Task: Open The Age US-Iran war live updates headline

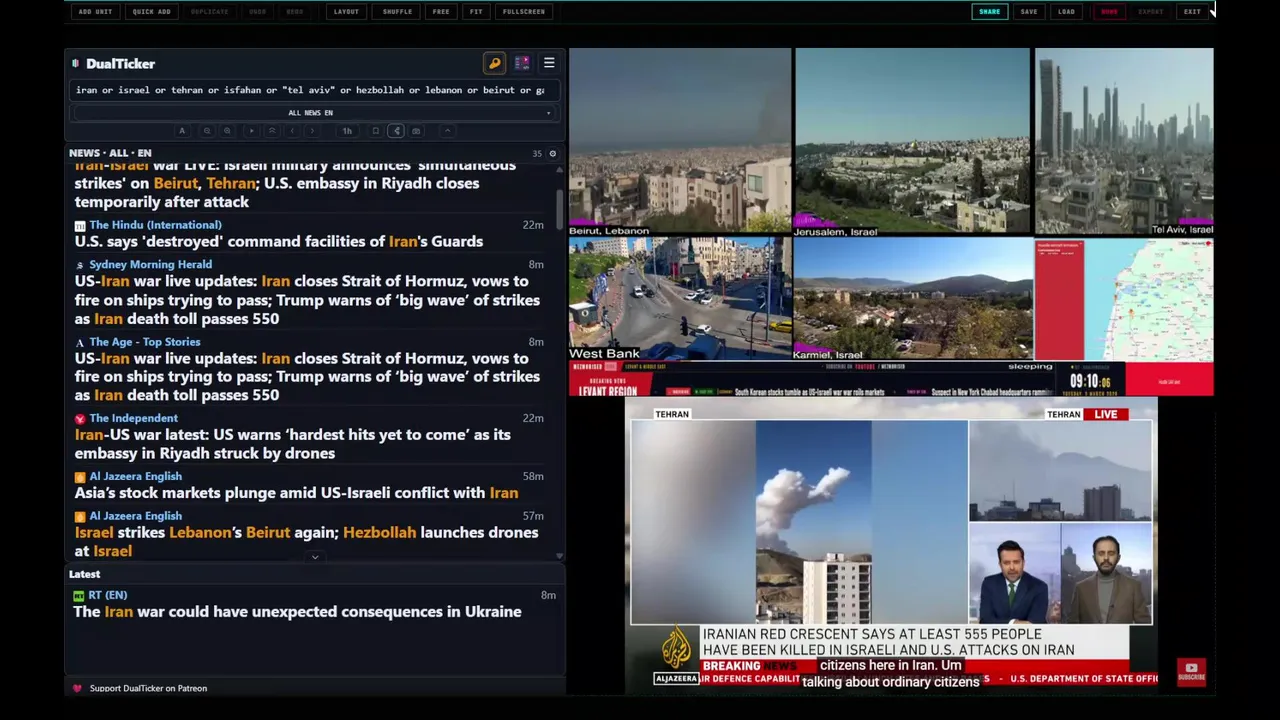Action: click(307, 377)
